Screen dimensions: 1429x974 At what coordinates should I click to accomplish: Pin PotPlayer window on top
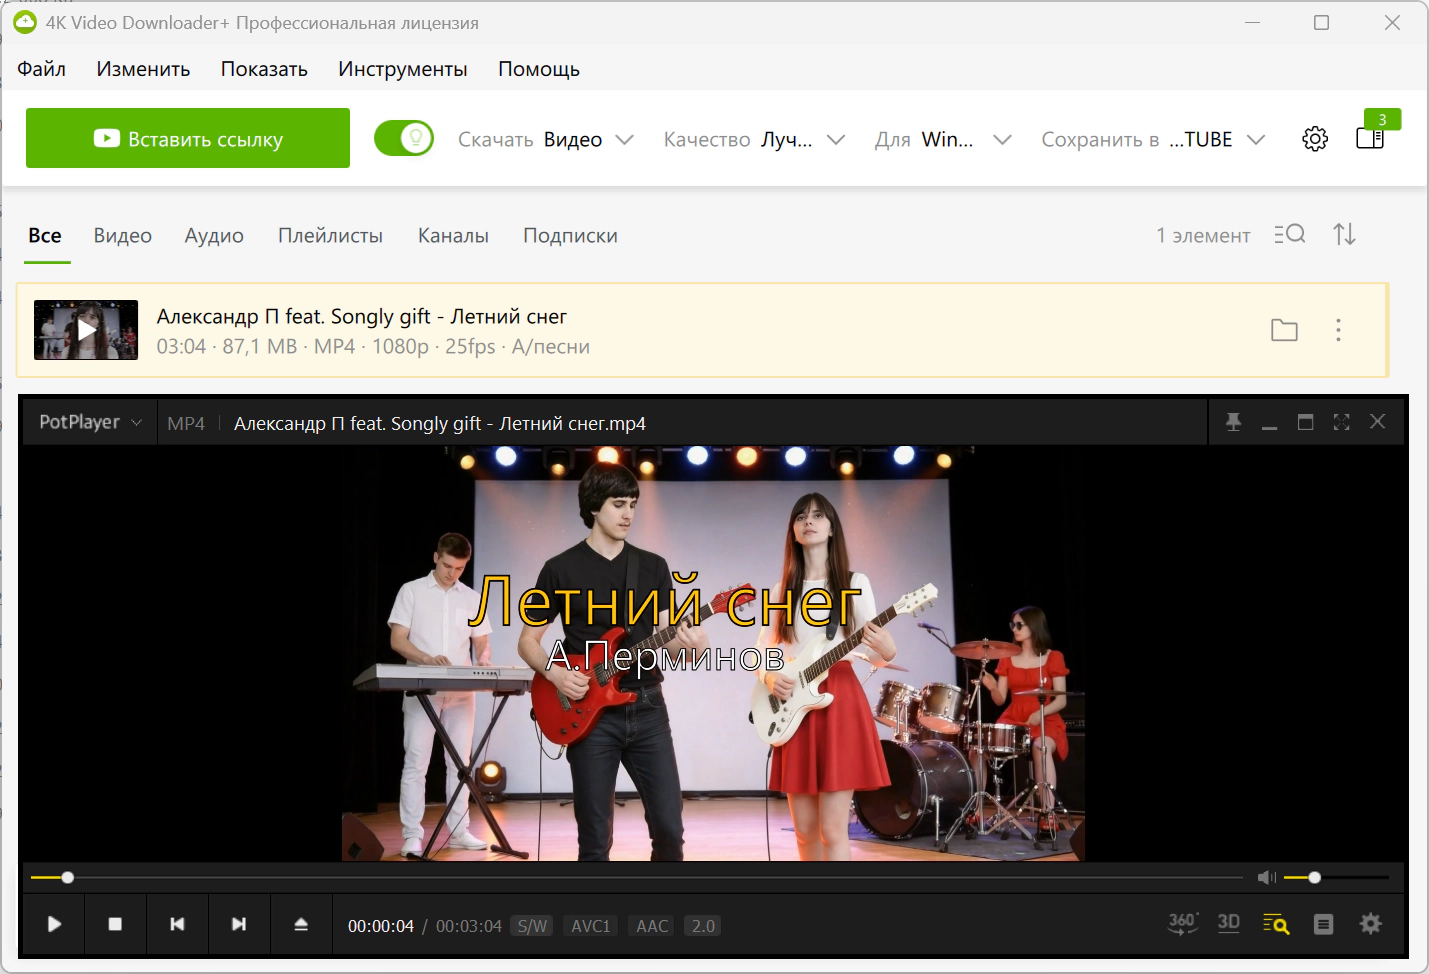click(1233, 422)
